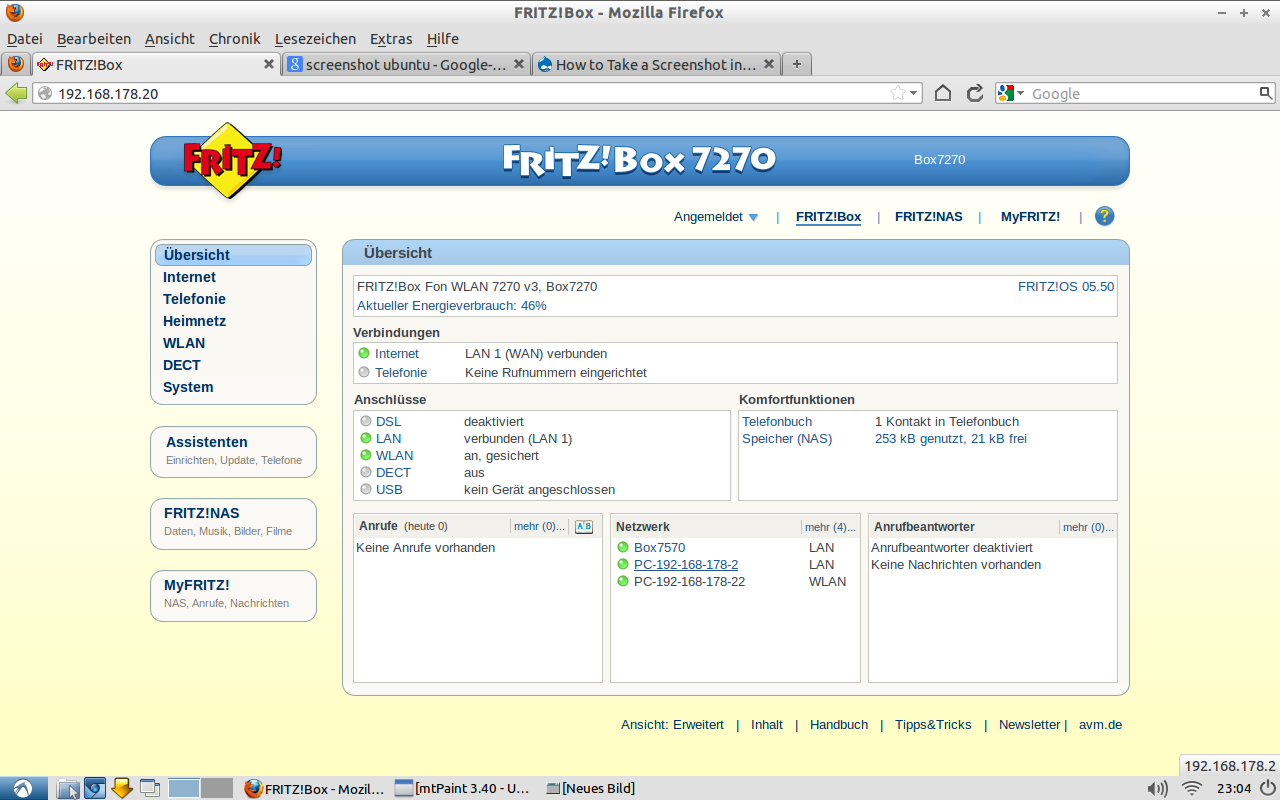Click mehr (0)... in Anrufbeantworter panel

1088,527
